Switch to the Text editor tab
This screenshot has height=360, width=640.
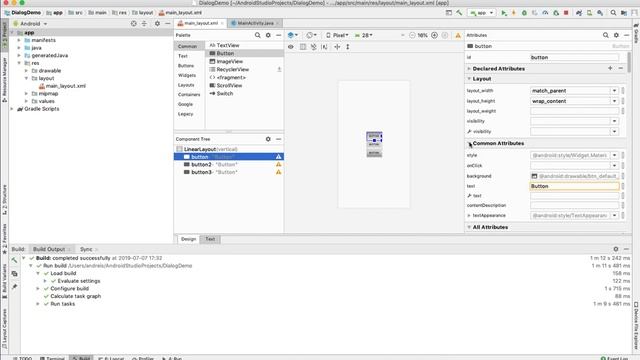pyautogui.click(x=210, y=239)
